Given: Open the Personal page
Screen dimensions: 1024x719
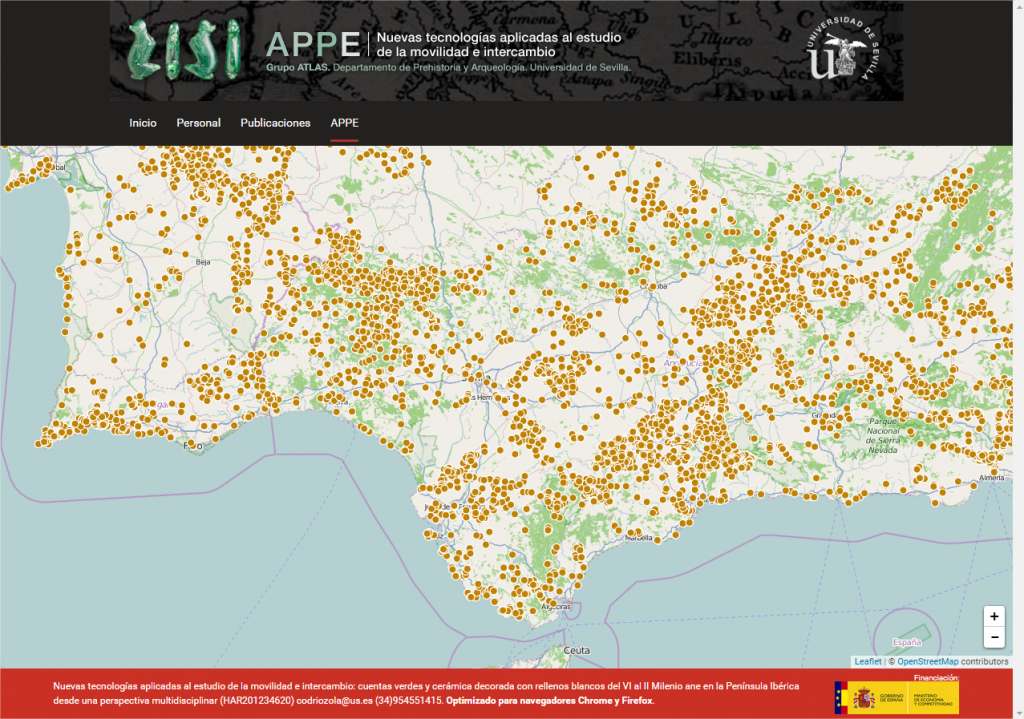Looking at the screenshot, I should [x=199, y=123].
